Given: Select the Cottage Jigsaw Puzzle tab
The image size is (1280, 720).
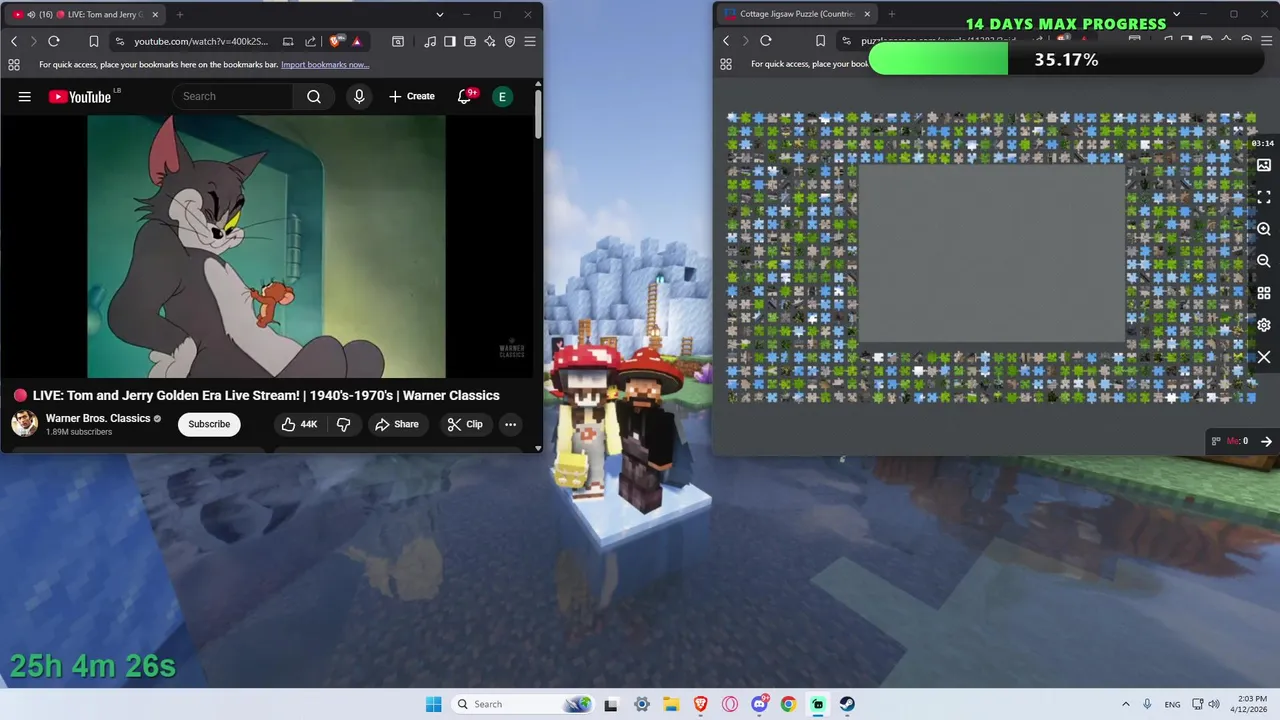Looking at the screenshot, I should 798,15.
